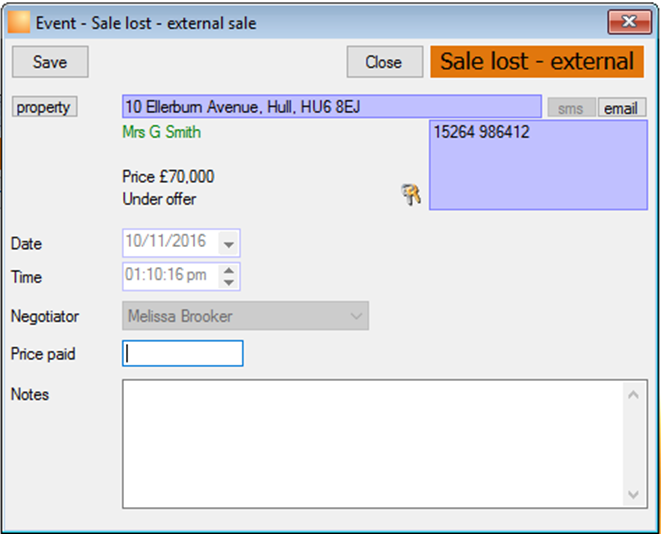Image resolution: width=661 pixels, height=536 pixels.
Task: Click the Price £70,000 text
Action: point(168,176)
